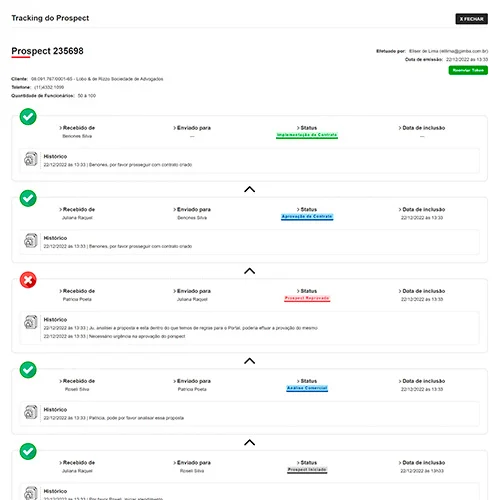Click the X FECHAR close button
Image resolution: width=500 pixels, height=500 pixels.
pos(471,19)
